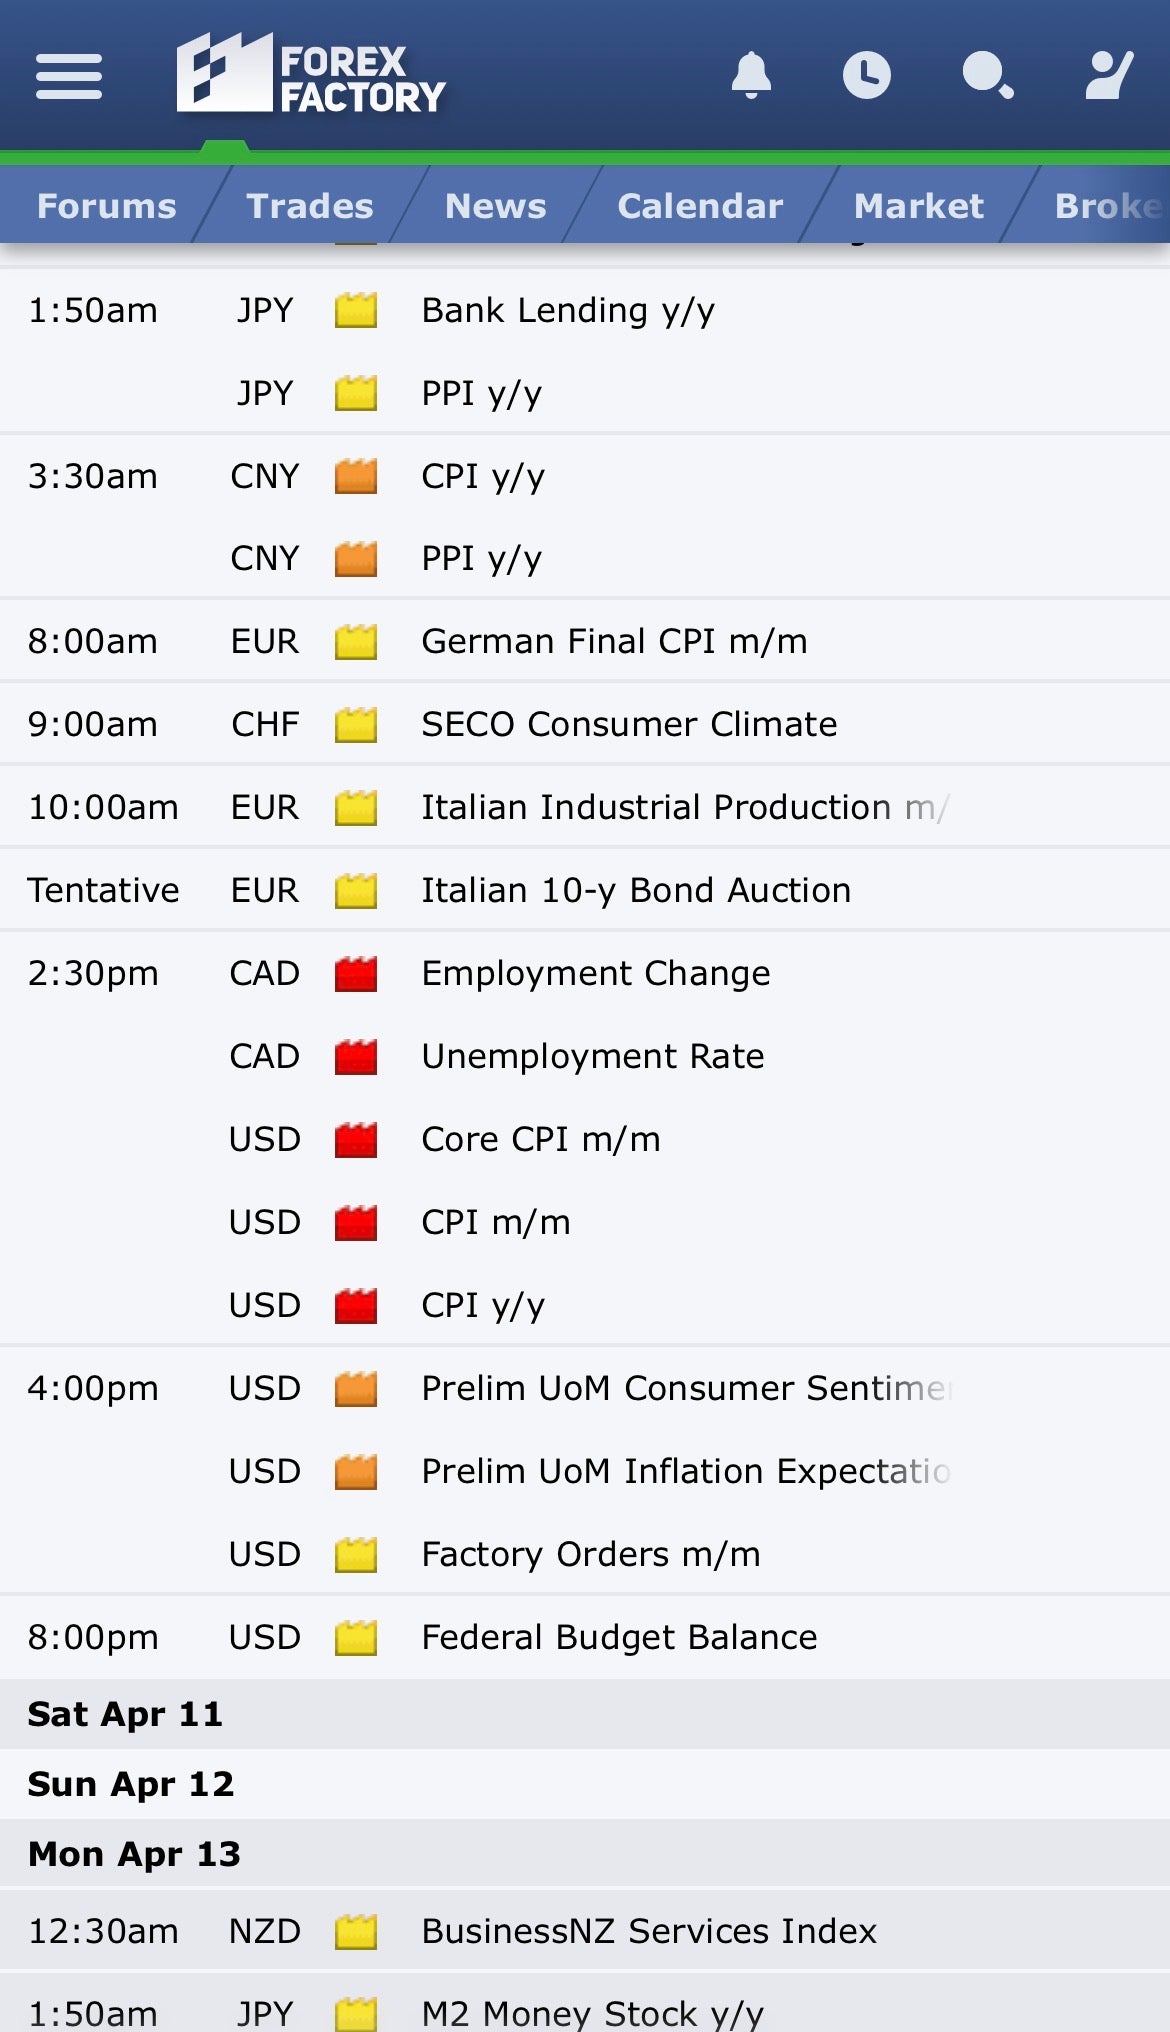1170x2032 pixels.
Task: Go to the News tab
Action: (x=496, y=206)
